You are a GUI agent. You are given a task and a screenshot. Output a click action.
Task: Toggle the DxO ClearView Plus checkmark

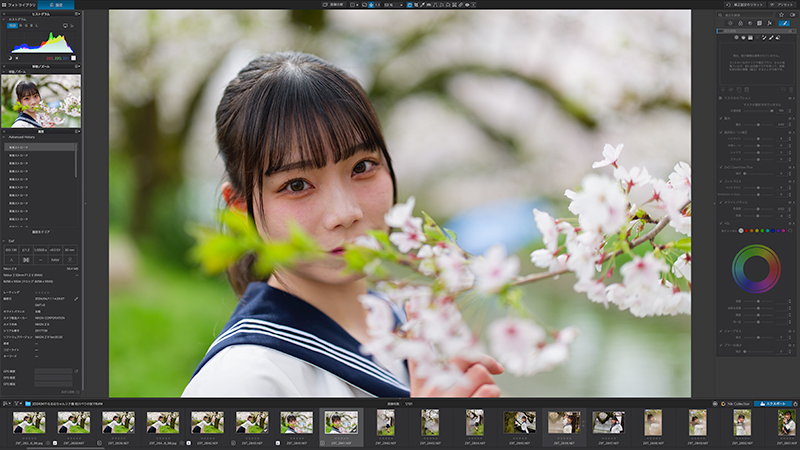(x=721, y=167)
